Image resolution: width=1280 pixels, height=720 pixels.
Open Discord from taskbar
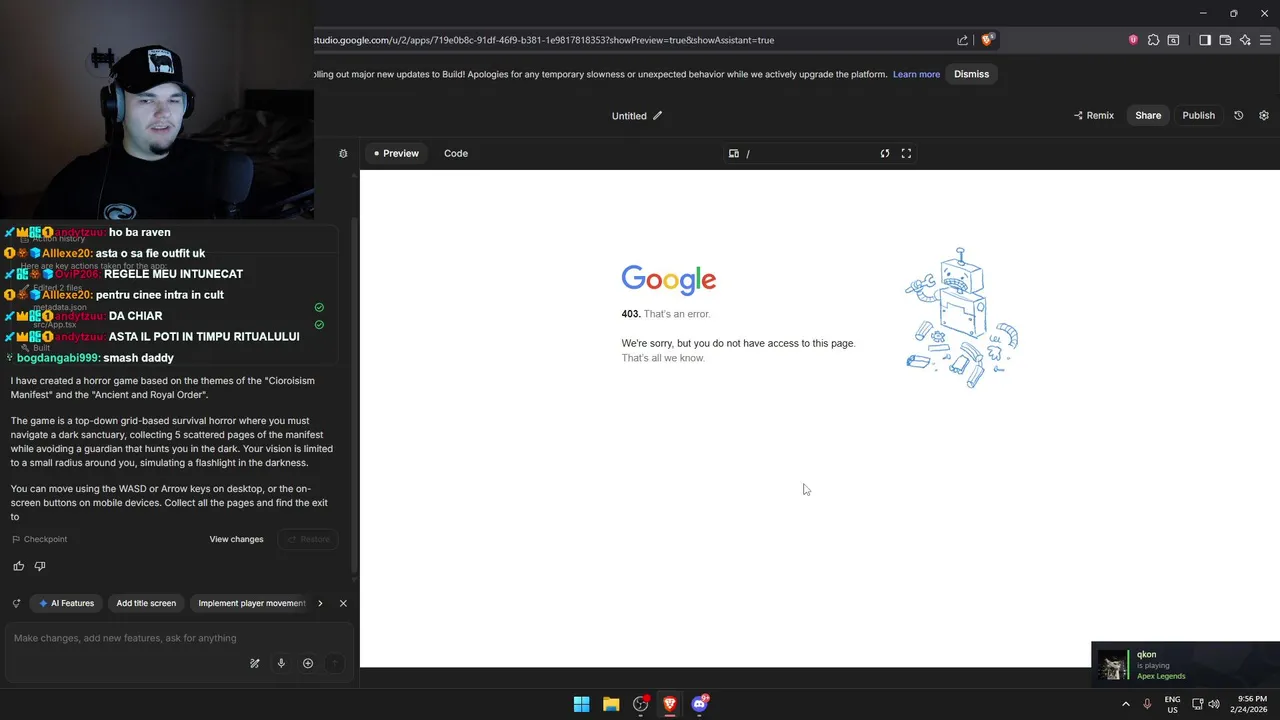[700, 704]
